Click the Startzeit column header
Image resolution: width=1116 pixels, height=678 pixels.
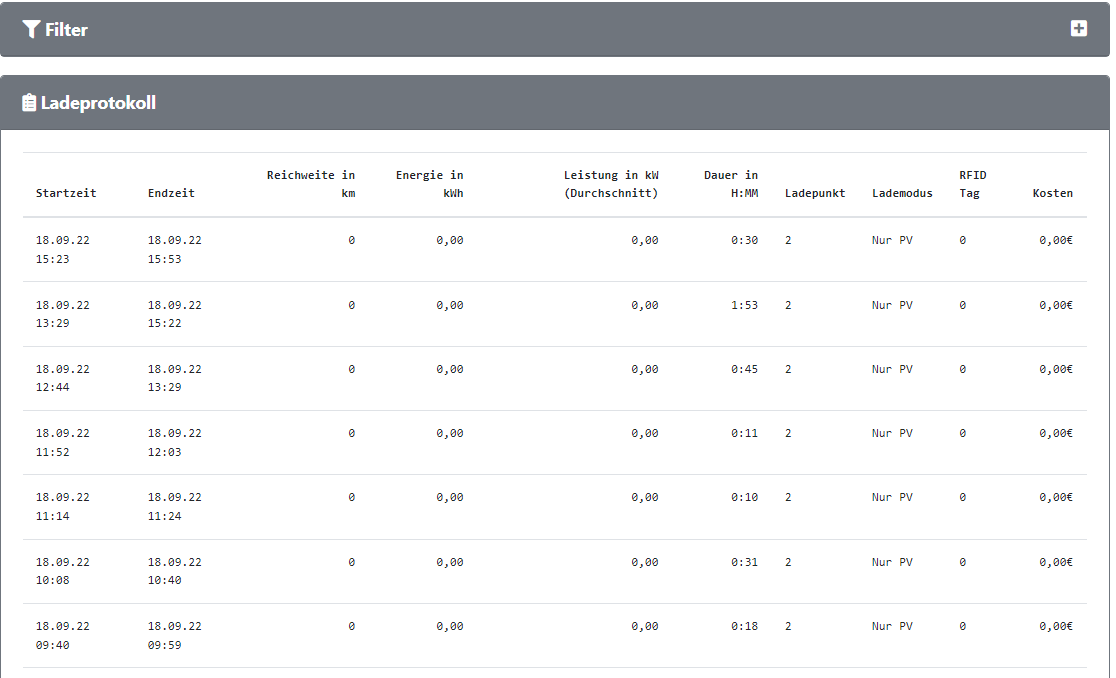pos(66,193)
